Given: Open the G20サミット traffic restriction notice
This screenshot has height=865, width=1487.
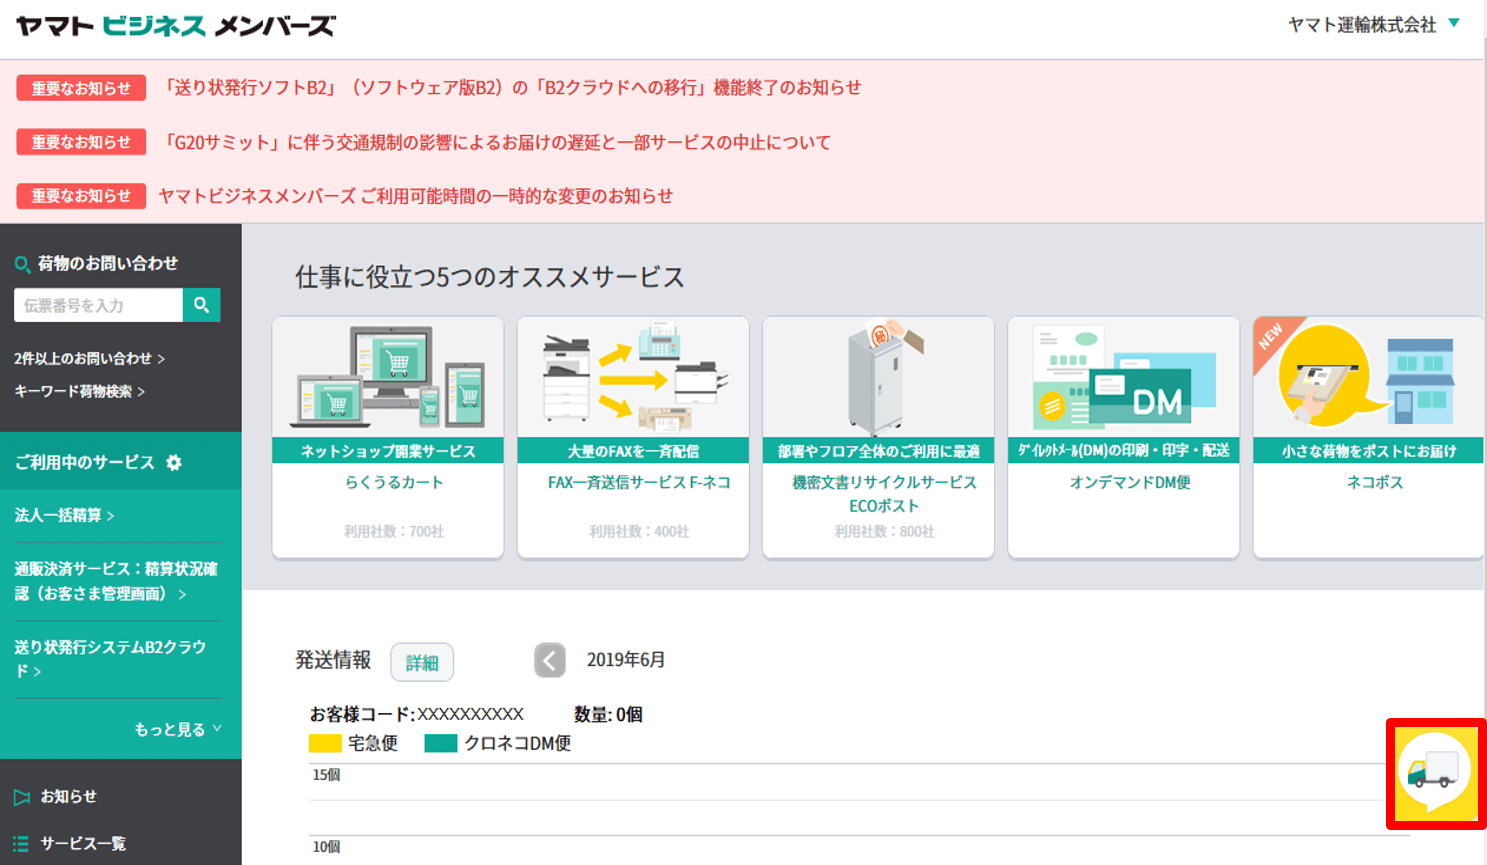Looking at the screenshot, I should [x=496, y=142].
